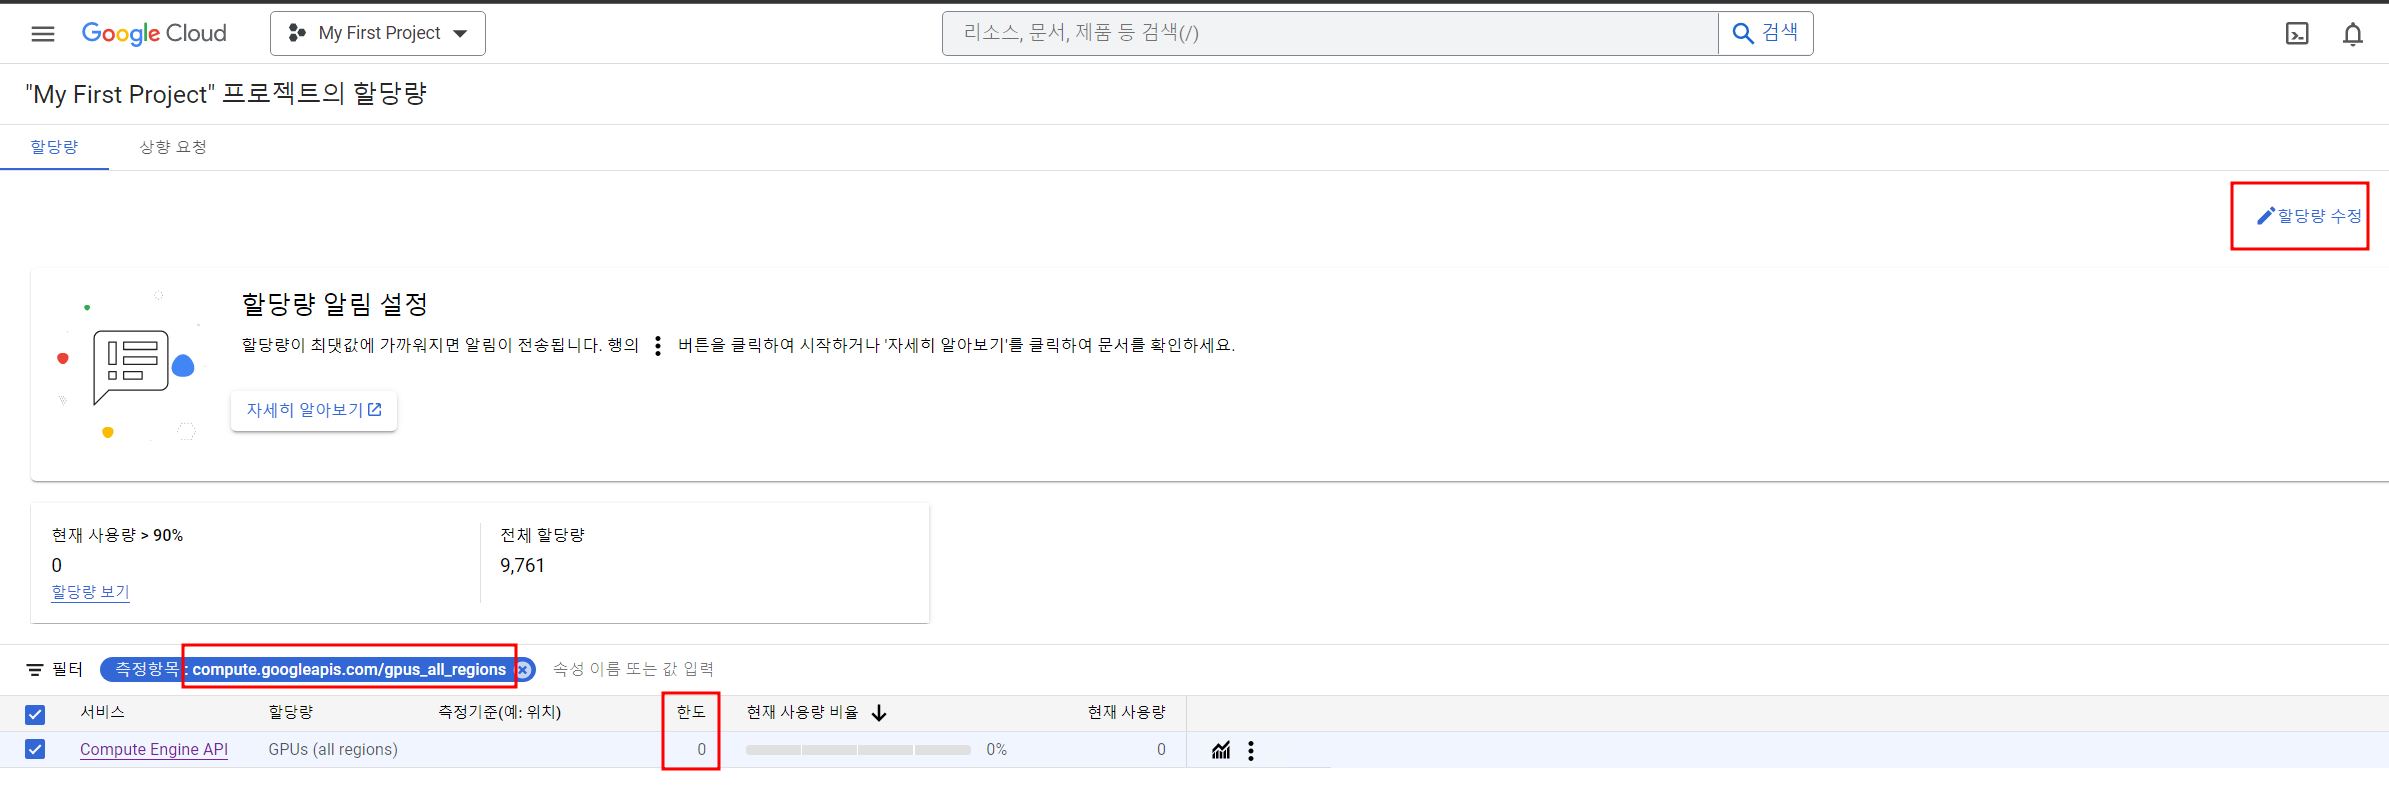Image resolution: width=2389 pixels, height=794 pixels.
Task: Click the 필터 filter icon
Action: tap(35, 670)
